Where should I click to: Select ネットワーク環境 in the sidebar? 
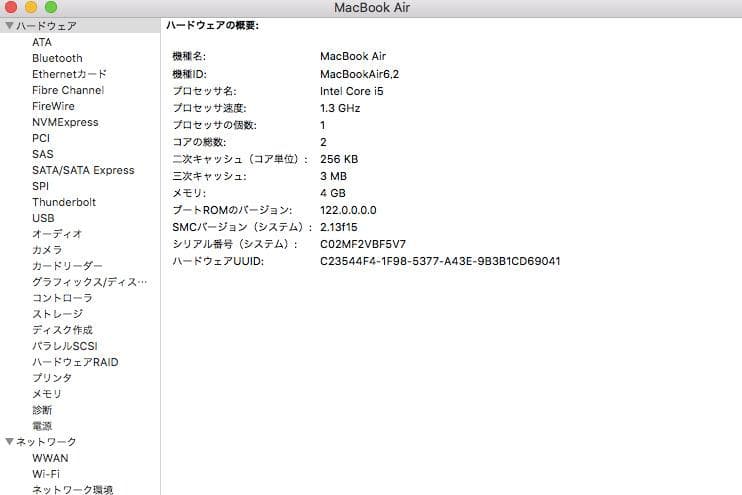[x=72, y=489]
